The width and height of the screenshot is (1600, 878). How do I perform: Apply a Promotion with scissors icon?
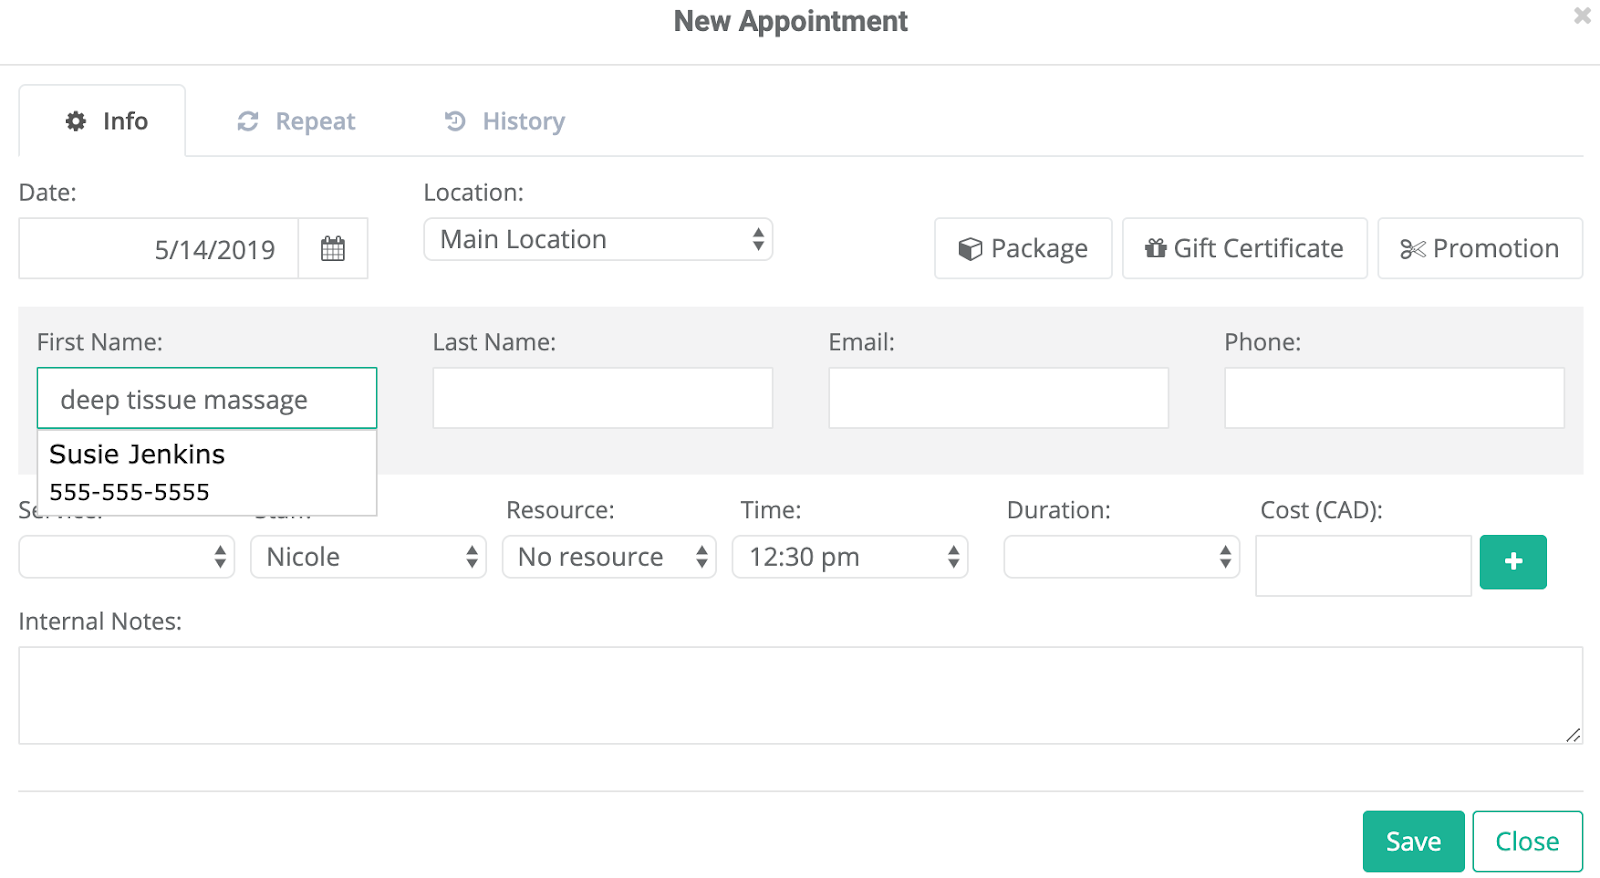pyautogui.click(x=1479, y=249)
